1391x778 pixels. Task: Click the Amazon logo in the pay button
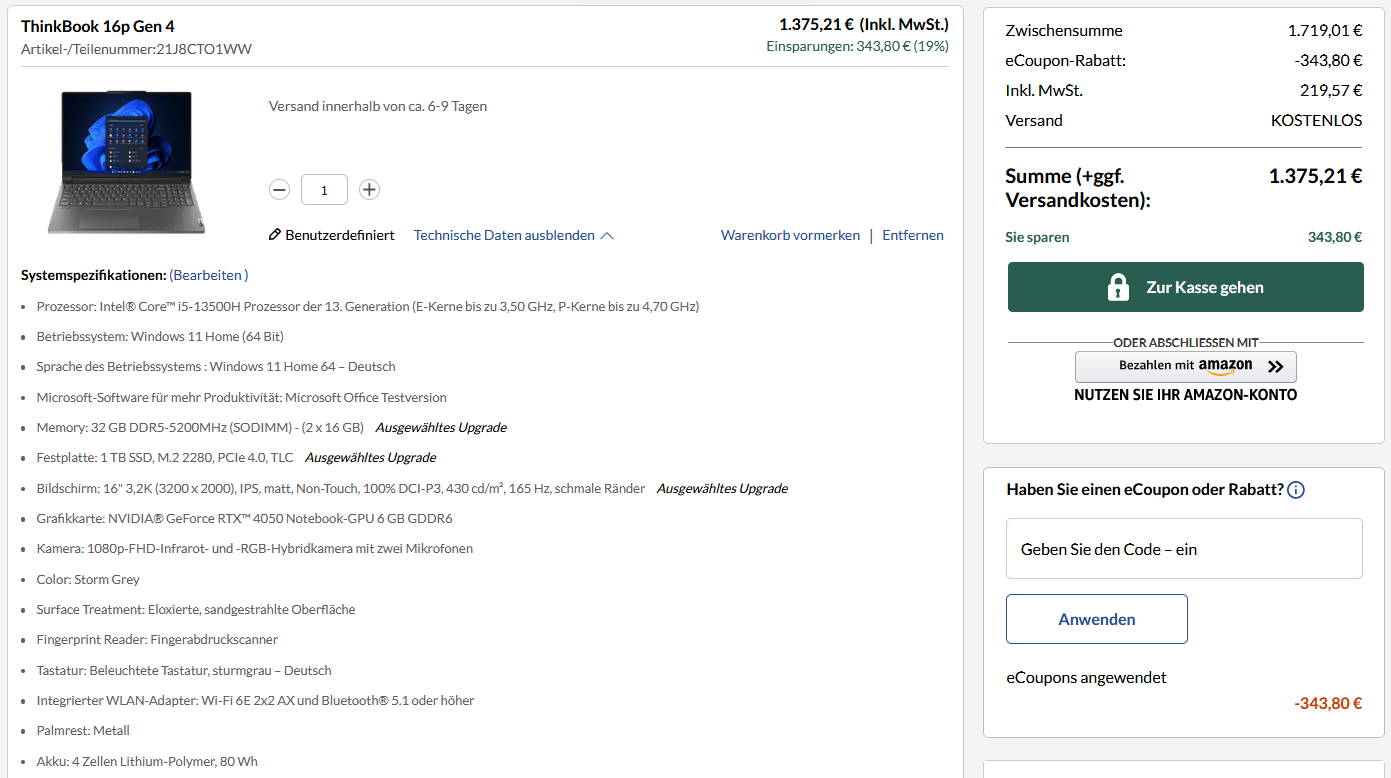(1225, 367)
